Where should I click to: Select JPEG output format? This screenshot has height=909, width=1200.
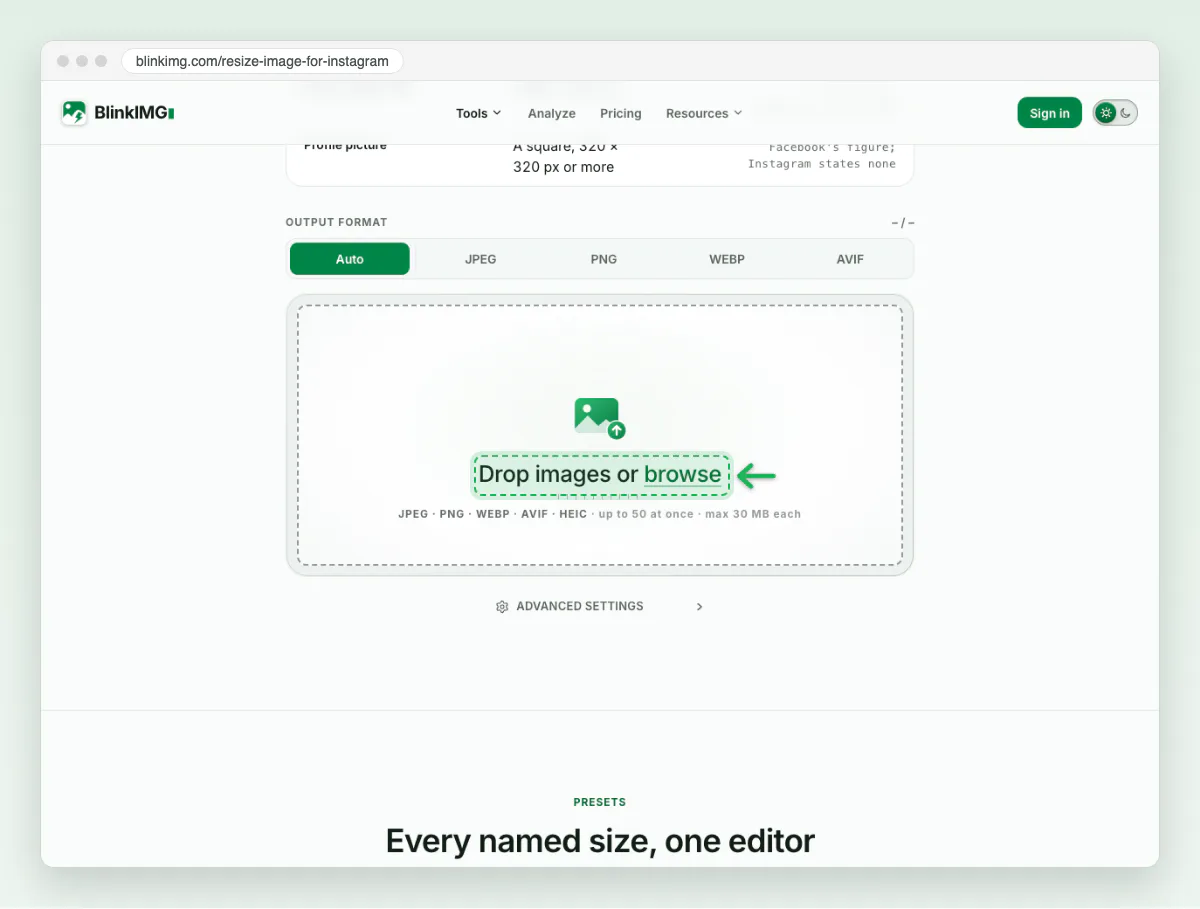click(x=480, y=259)
